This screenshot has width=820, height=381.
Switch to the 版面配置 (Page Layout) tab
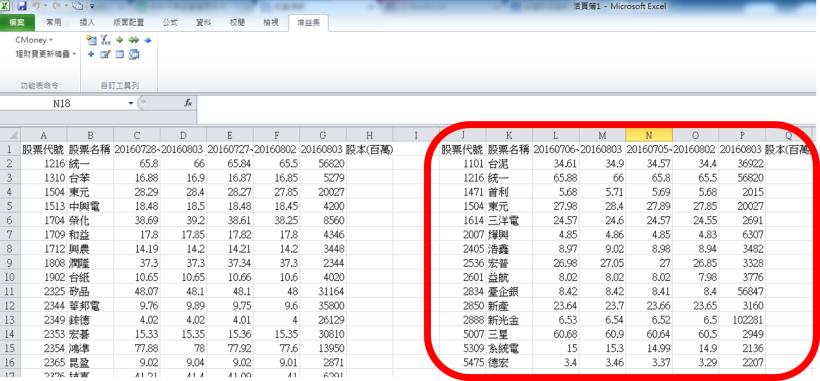129,22
